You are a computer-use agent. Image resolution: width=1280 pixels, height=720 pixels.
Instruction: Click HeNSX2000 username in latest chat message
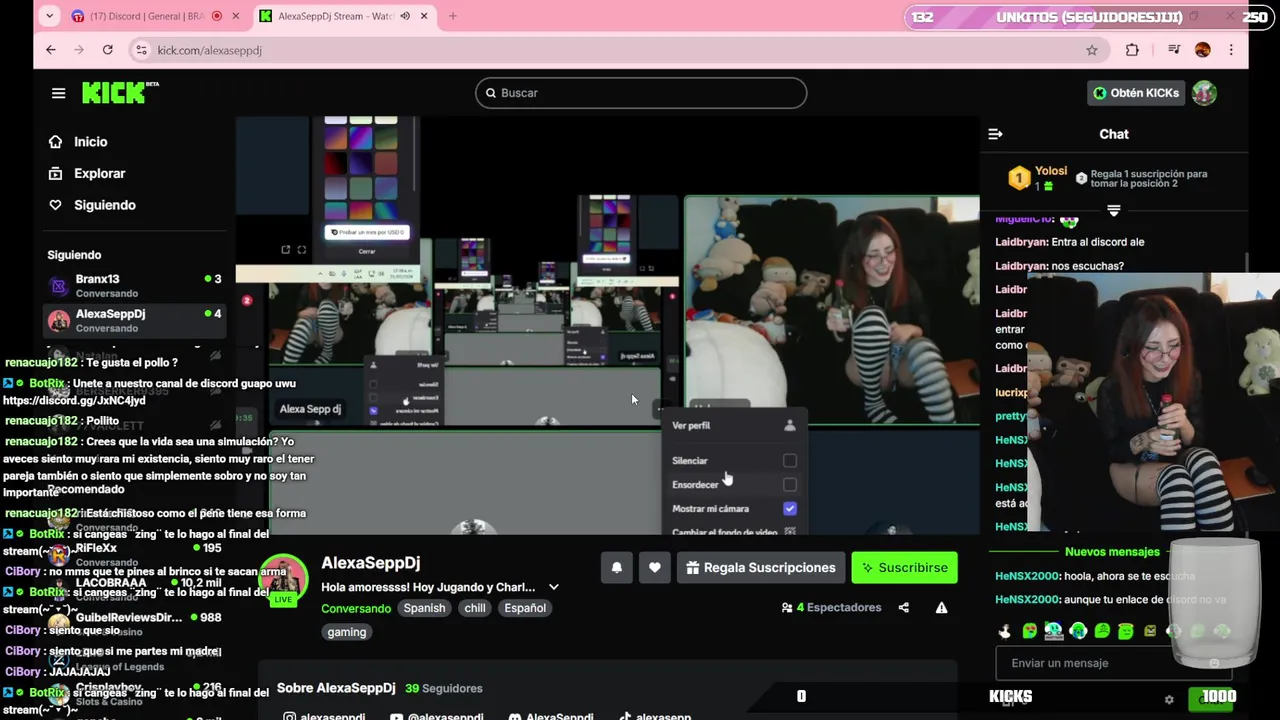pyautogui.click(x=1027, y=600)
